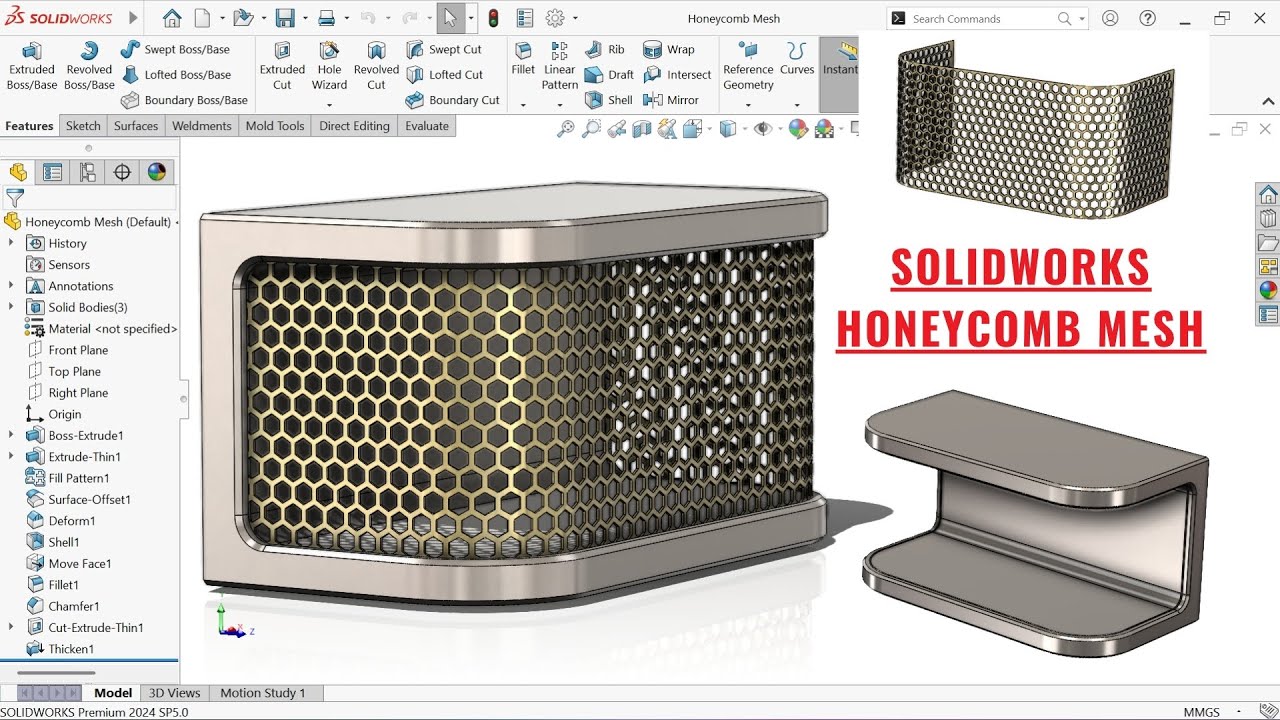The image size is (1280, 720).
Task: Choose Swept Boss/Base command
Action: pyautogui.click(x=175, y=49)
